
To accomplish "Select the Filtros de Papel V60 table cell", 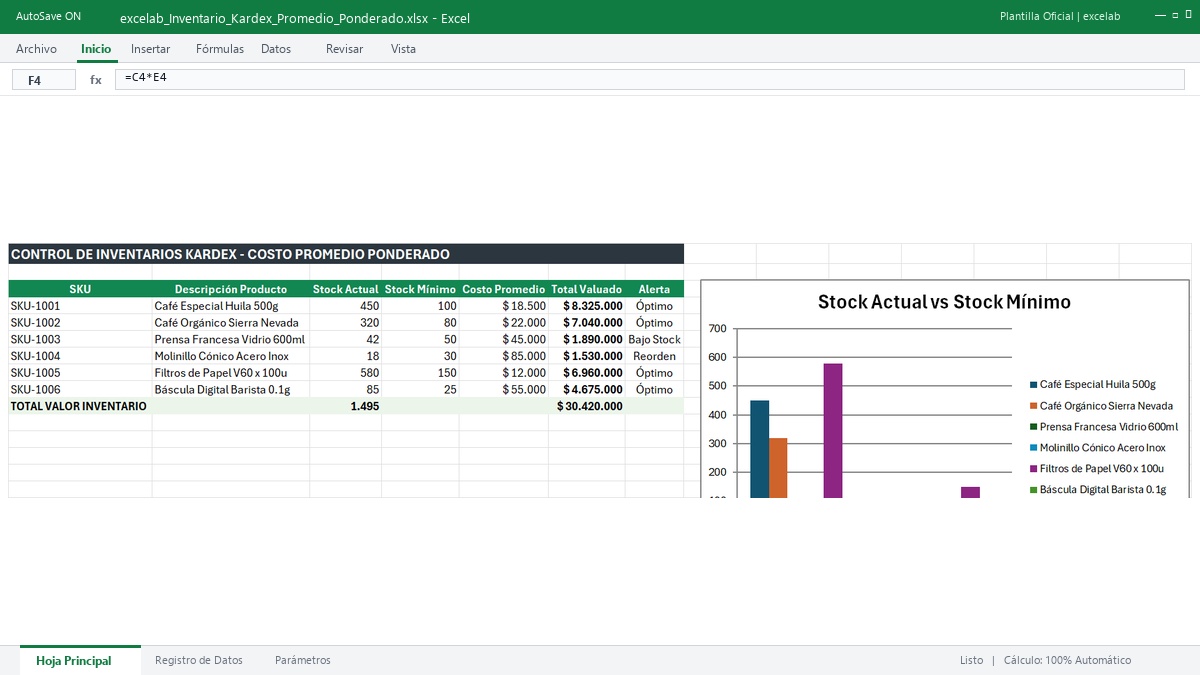I will pos(231,373).
